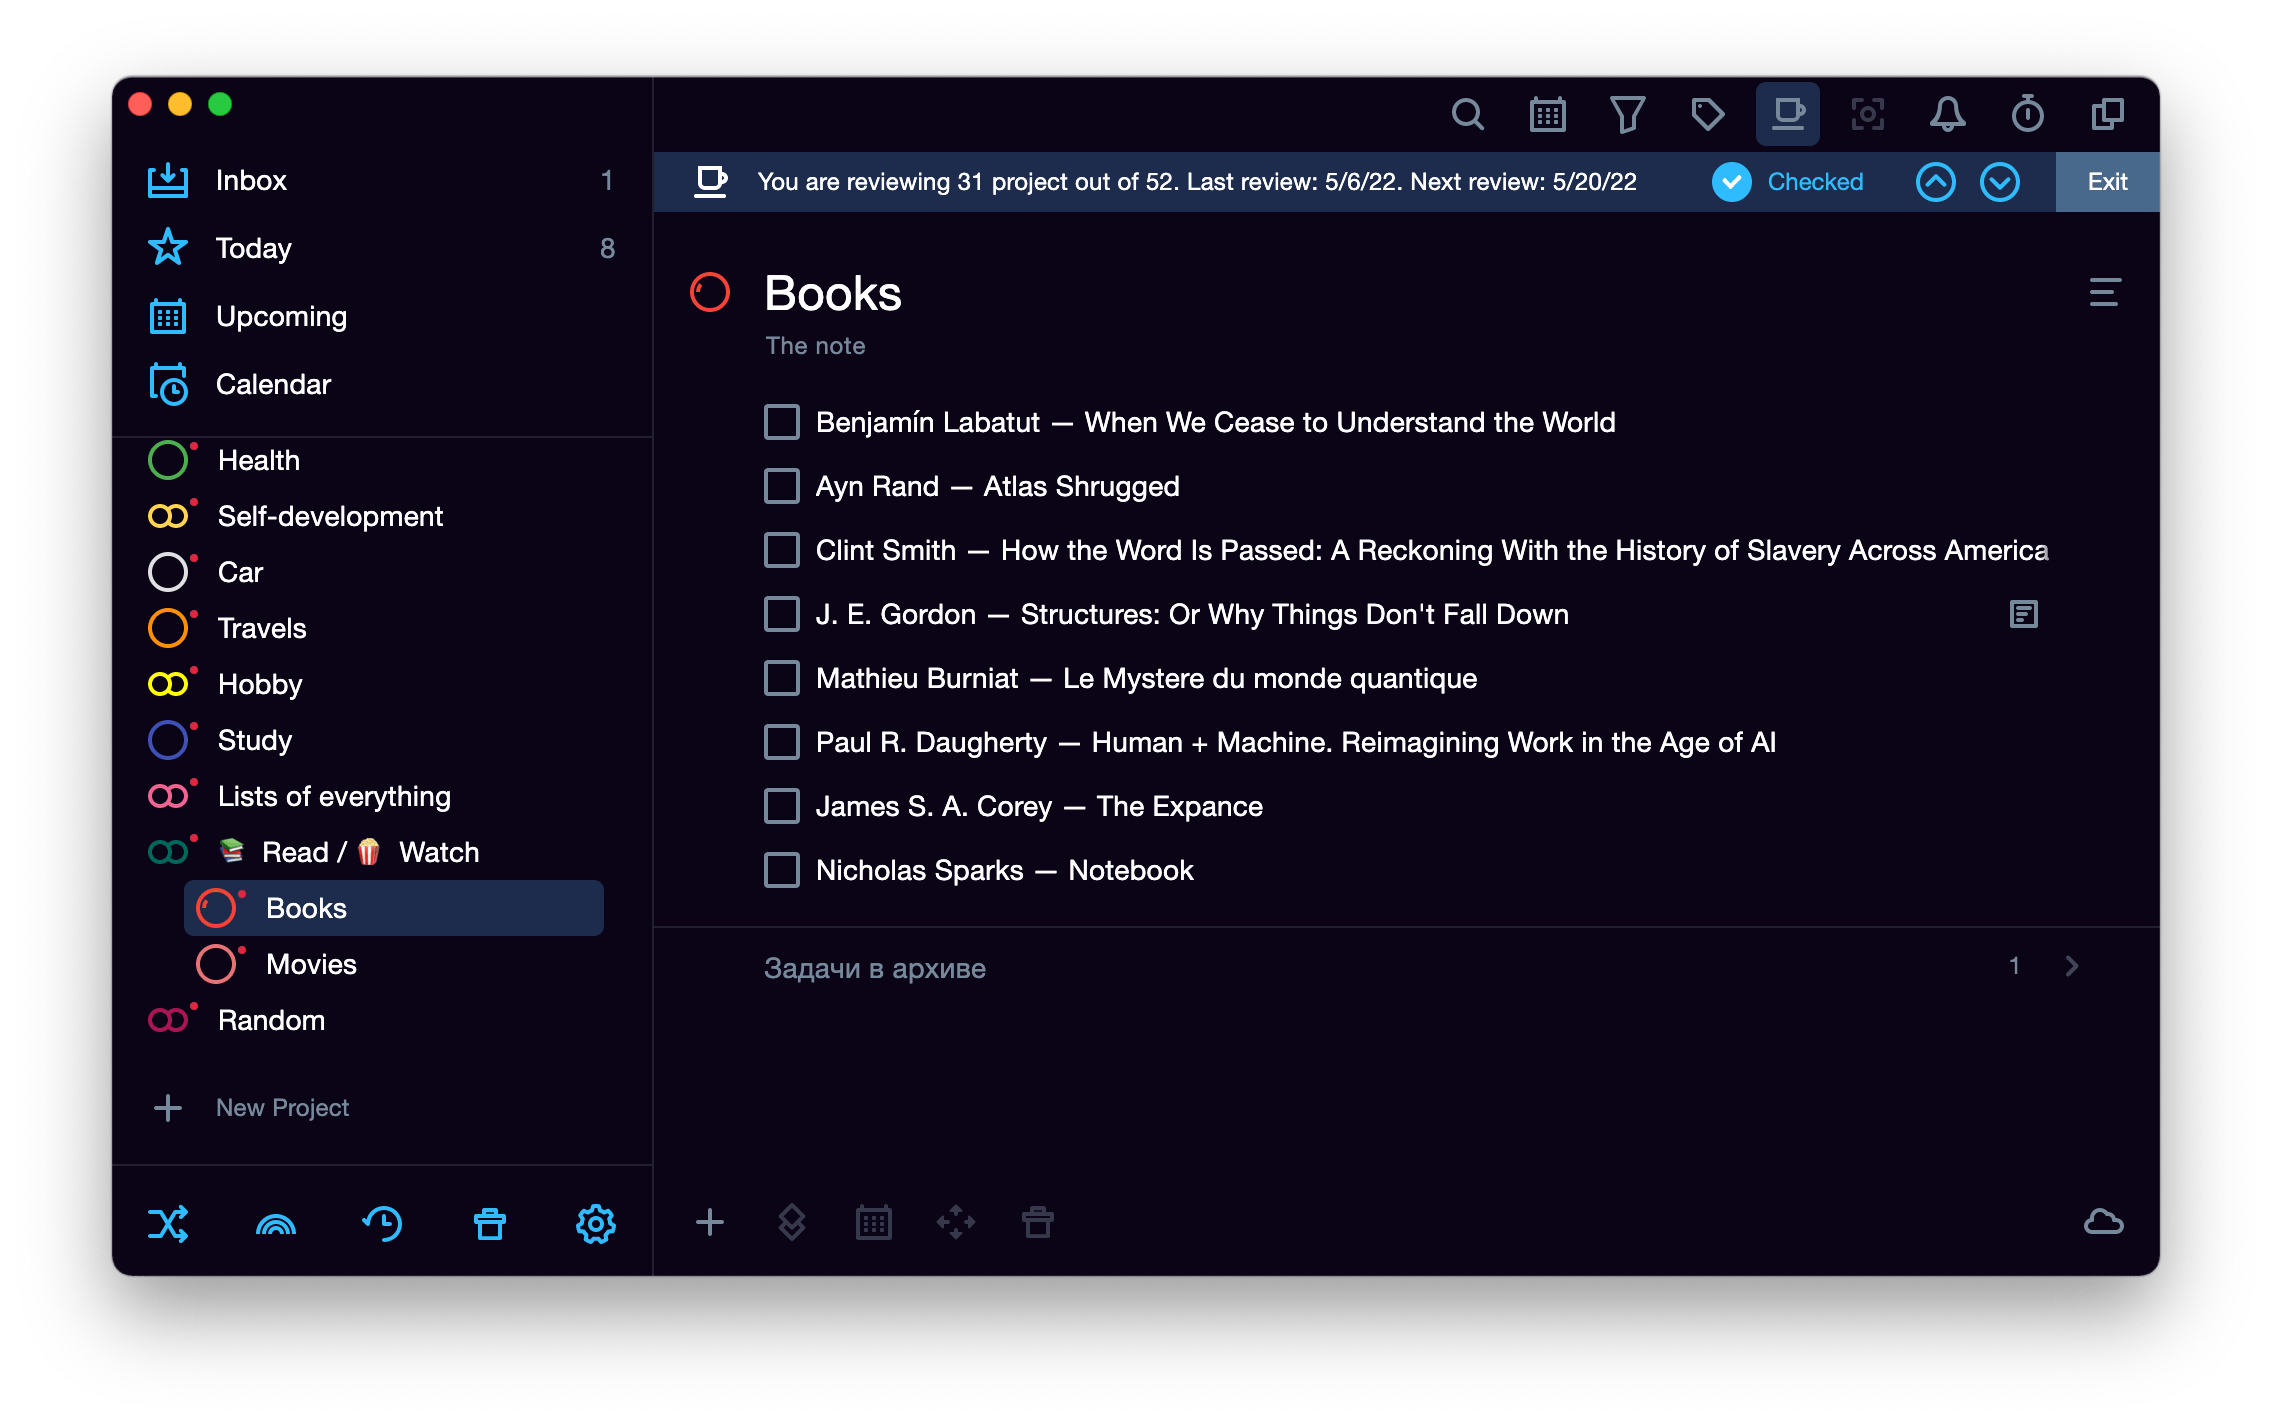Open new window with the copy icon
Image resolution: width=2272 pixels, height=1424 pixels.
[x=2107, y=115]
